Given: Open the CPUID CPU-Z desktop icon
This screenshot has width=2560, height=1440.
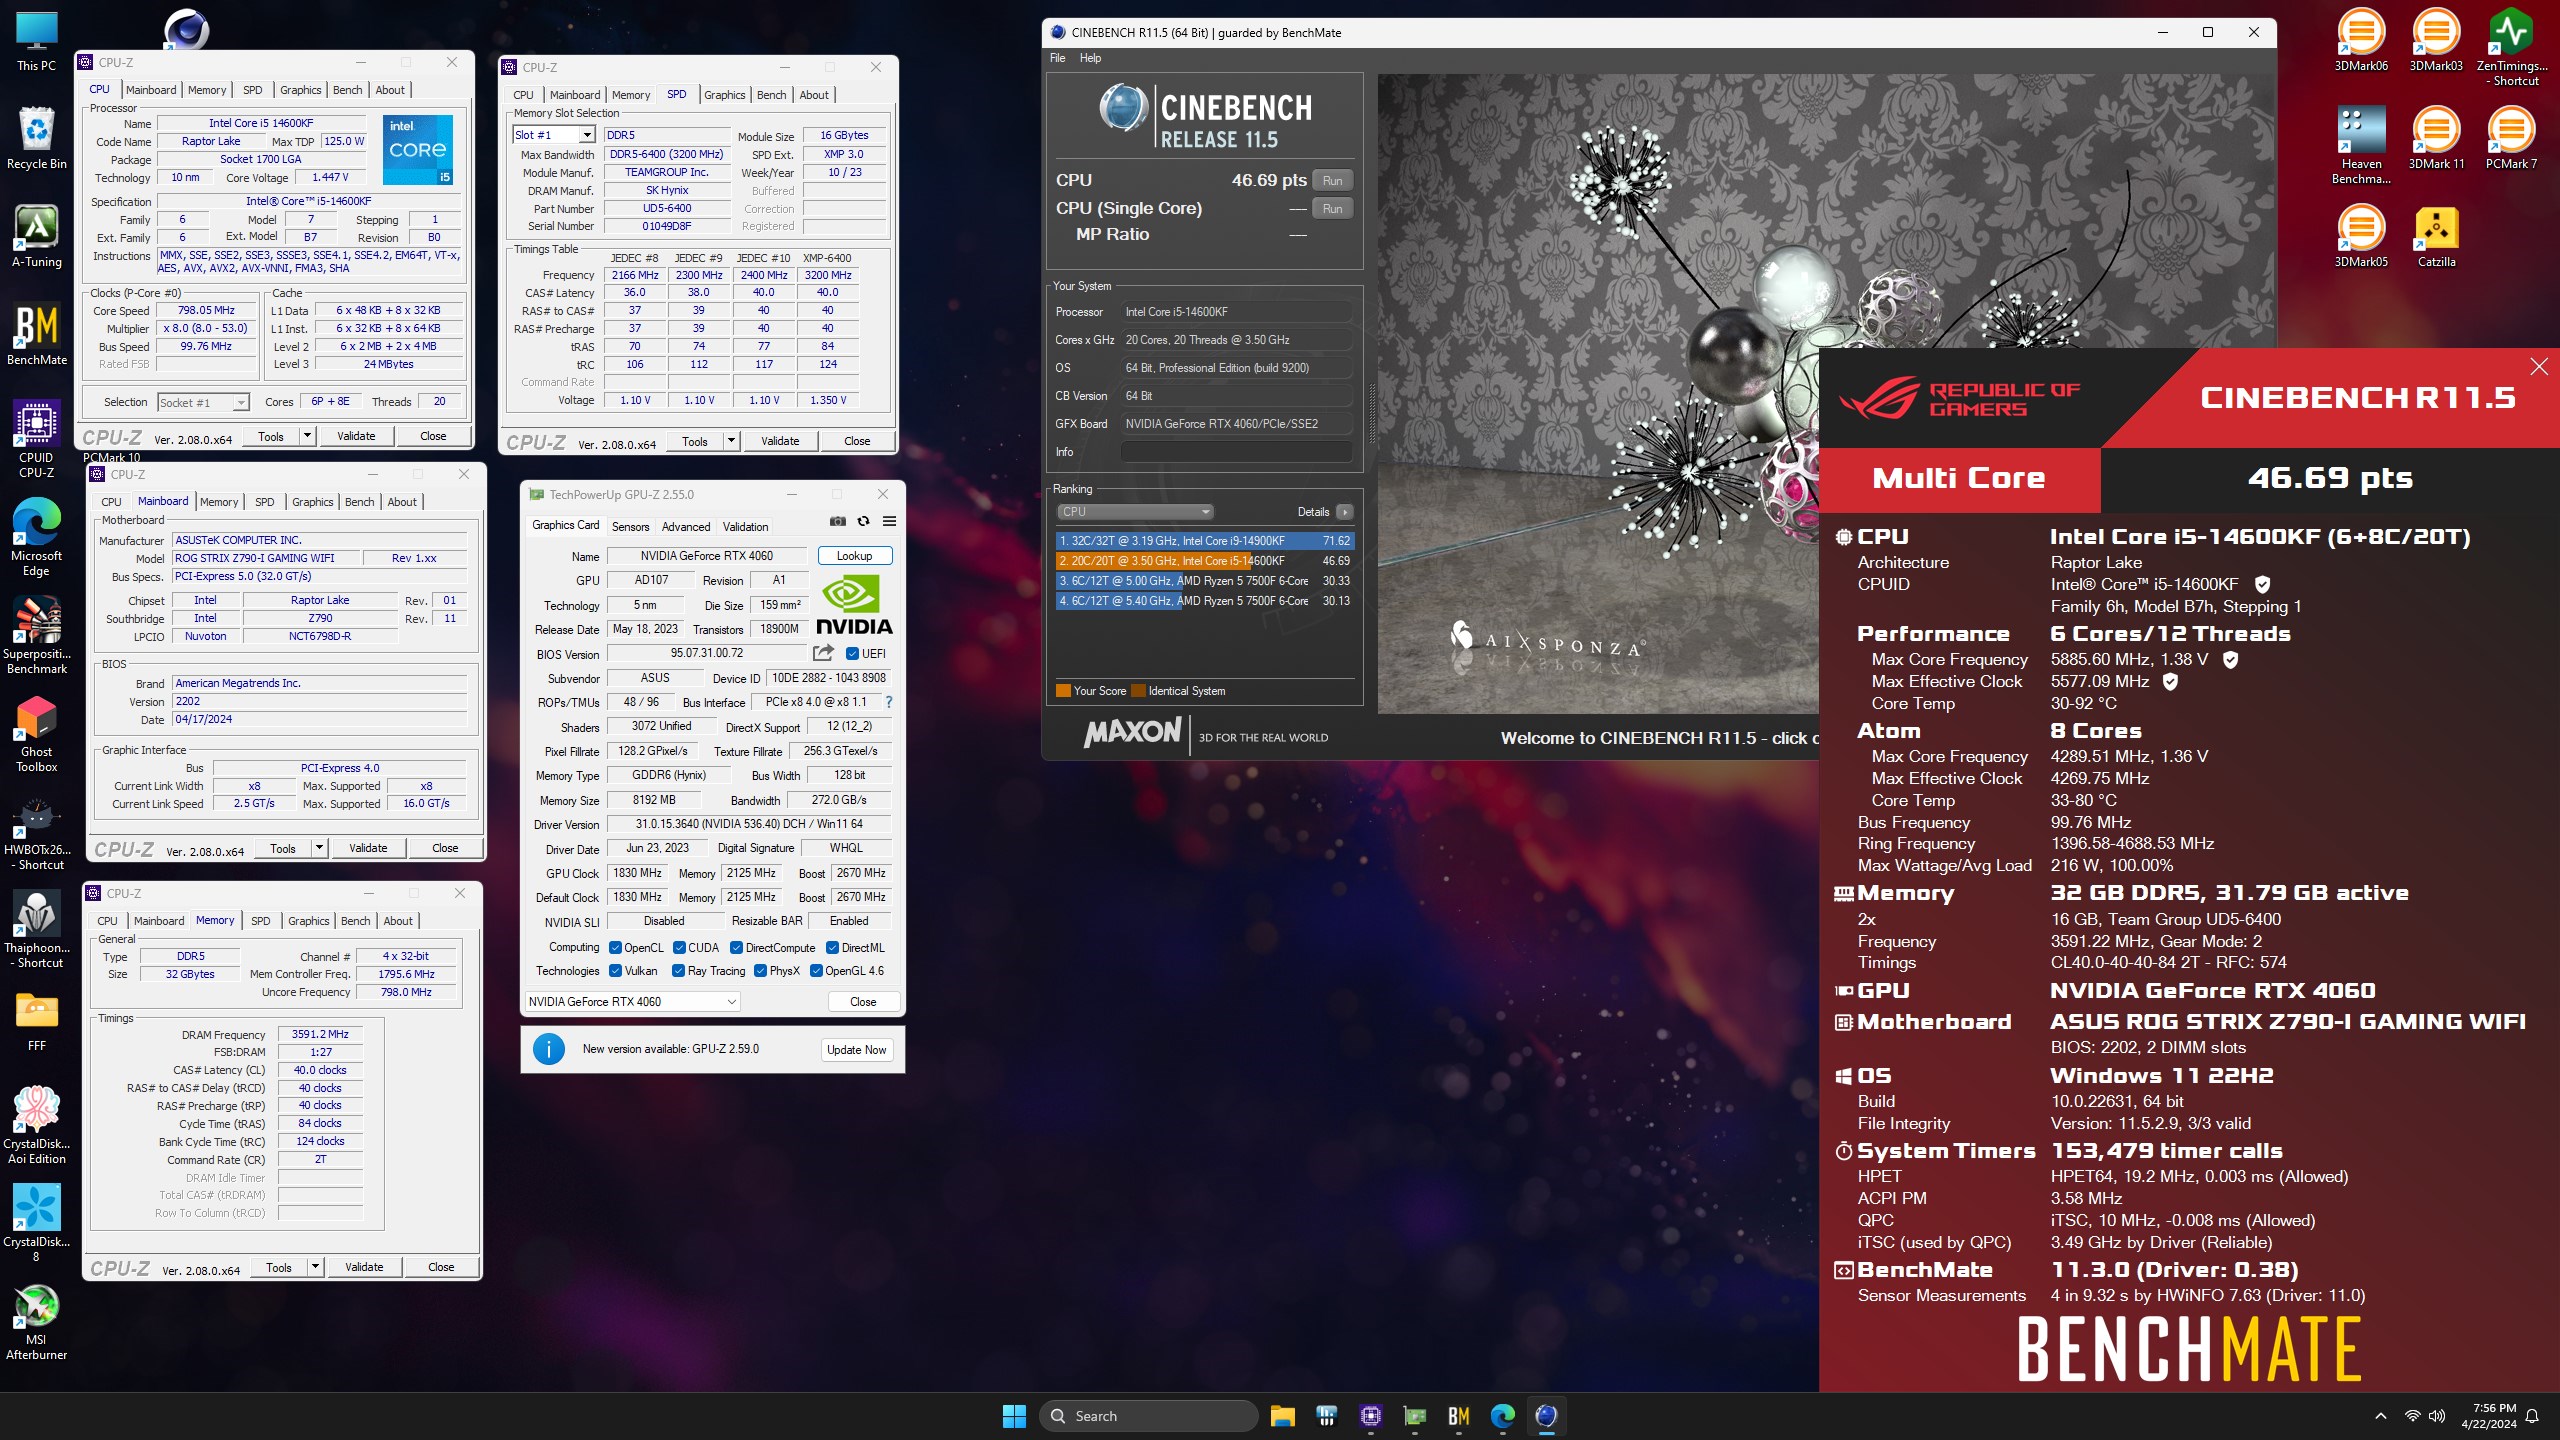Looking at the screenshot, I should (37, 438).
